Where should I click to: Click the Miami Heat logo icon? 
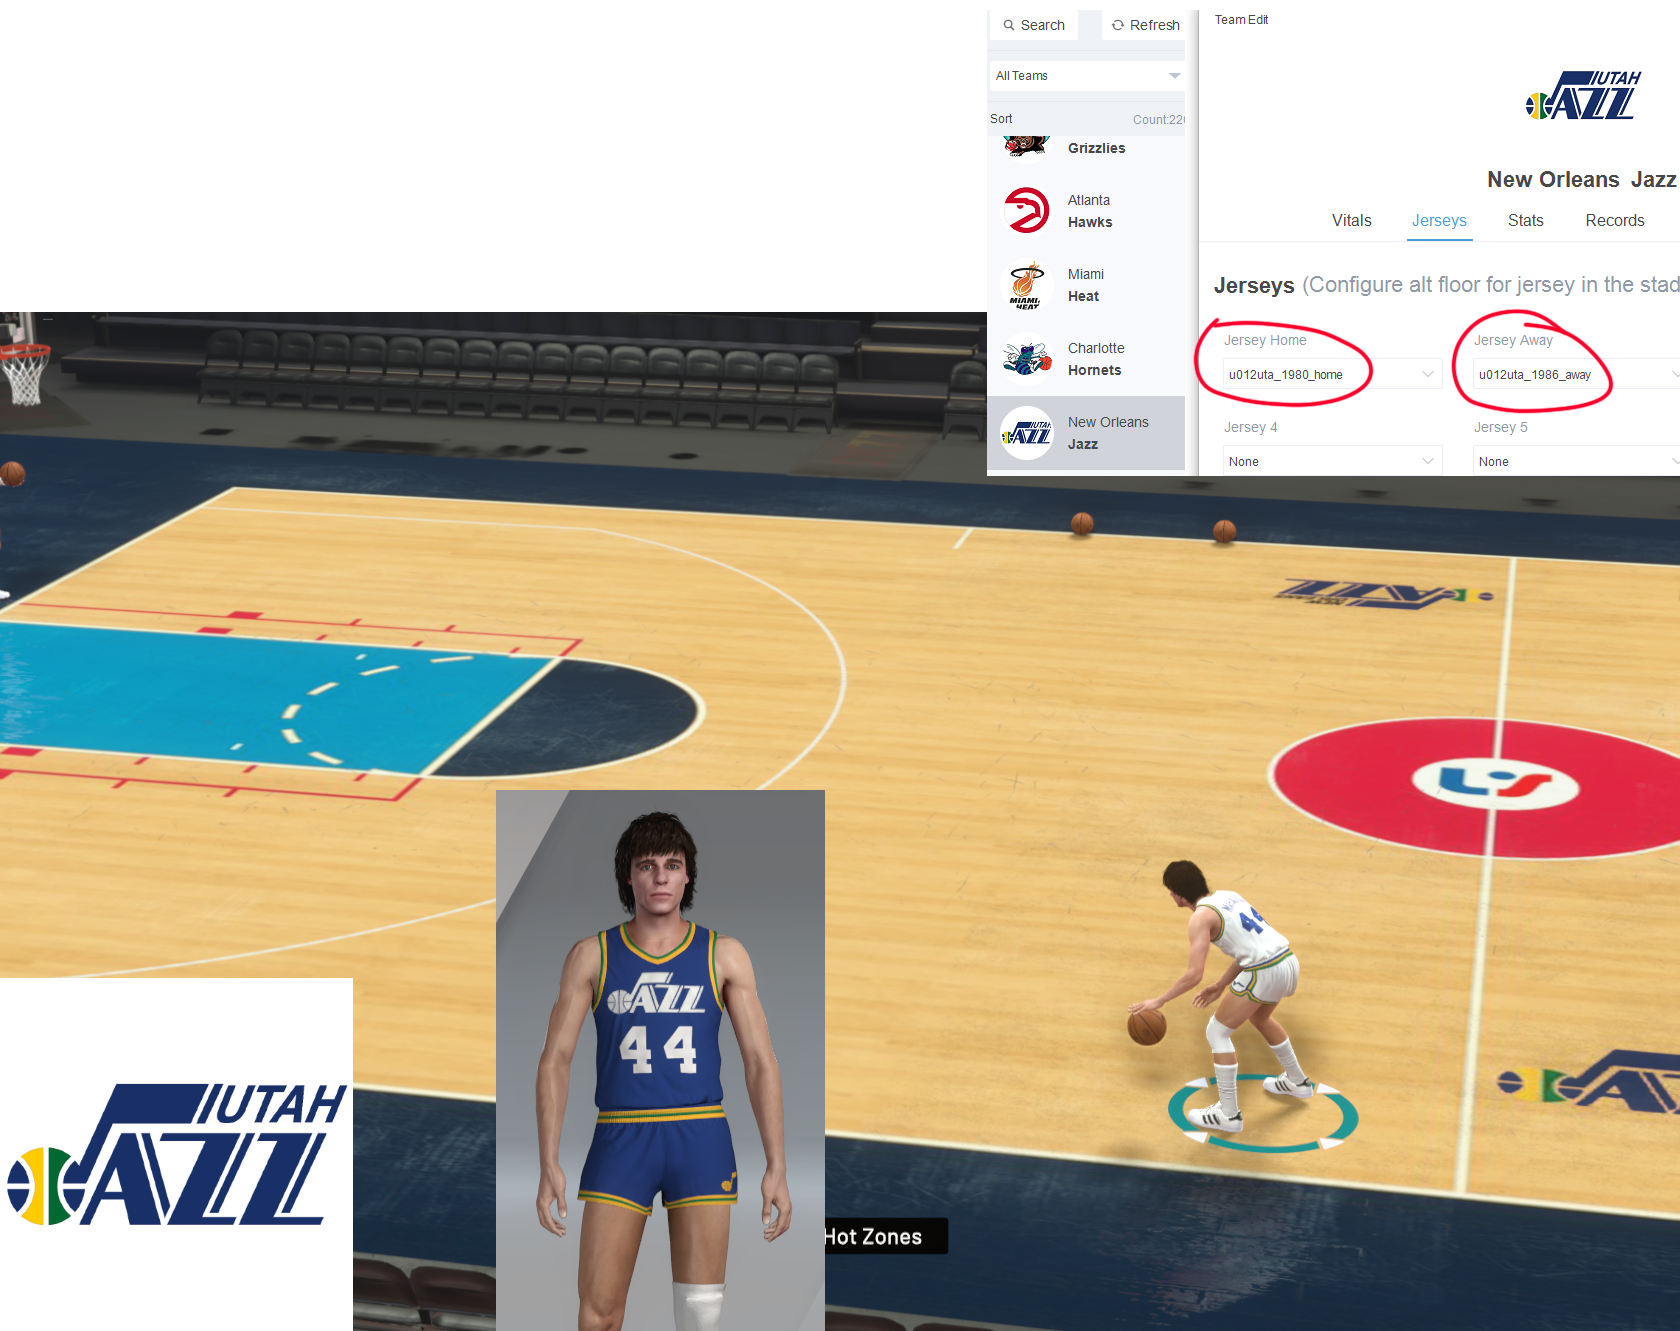pos(1027,285)
